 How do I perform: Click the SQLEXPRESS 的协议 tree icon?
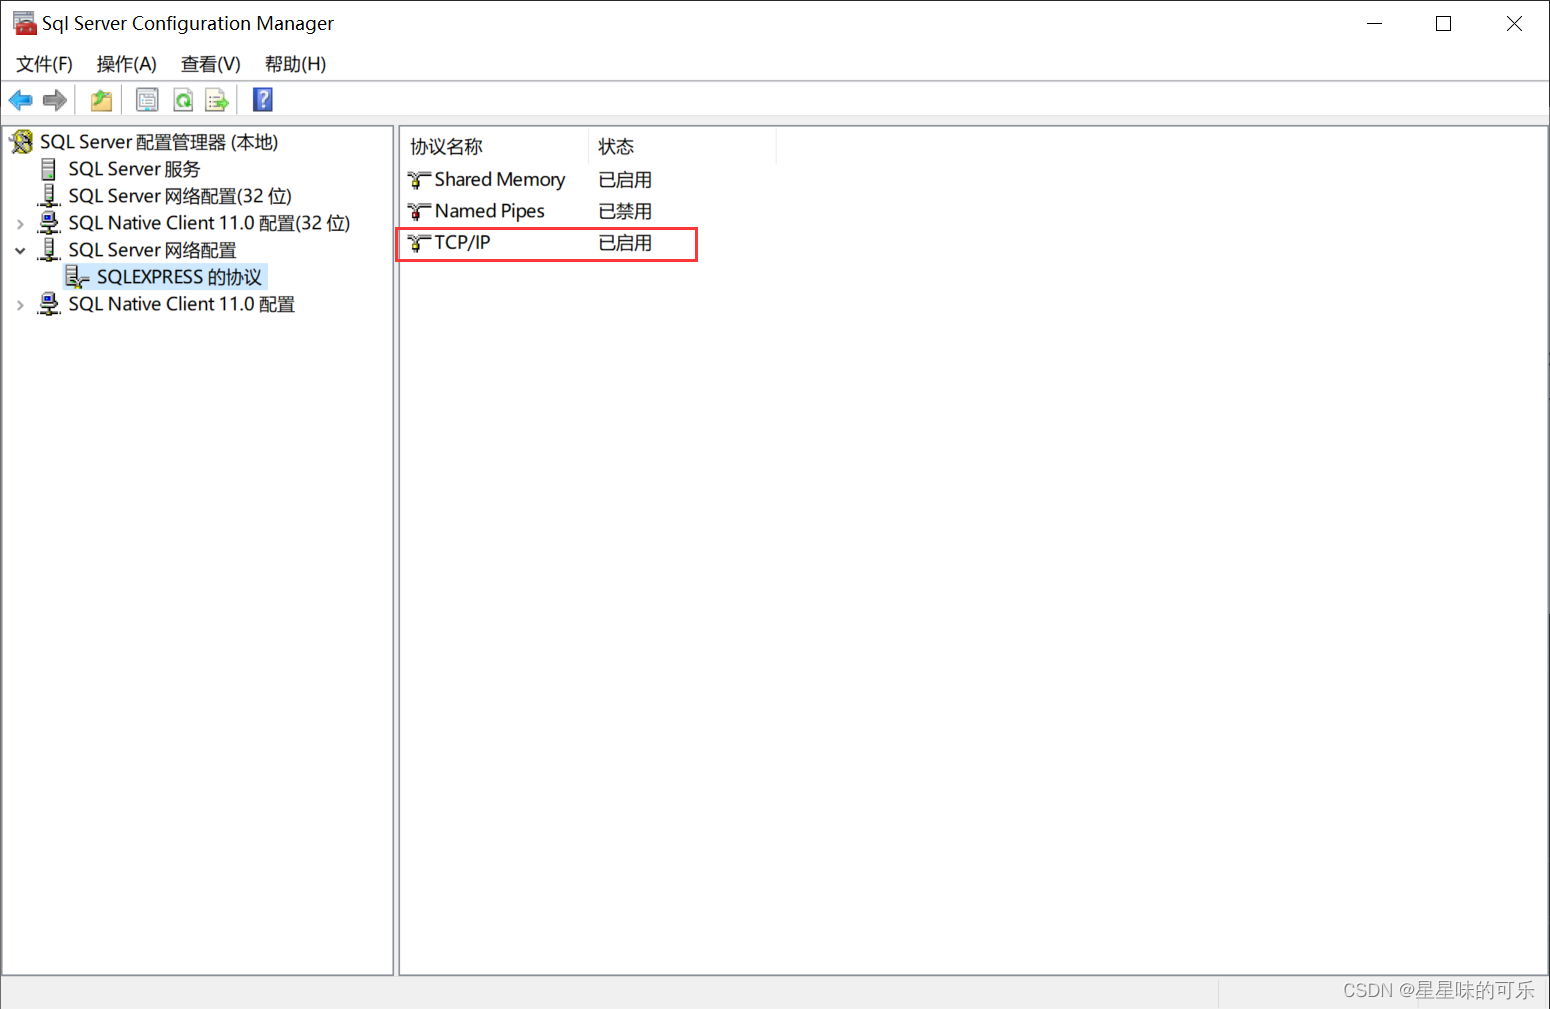point(77,277)
